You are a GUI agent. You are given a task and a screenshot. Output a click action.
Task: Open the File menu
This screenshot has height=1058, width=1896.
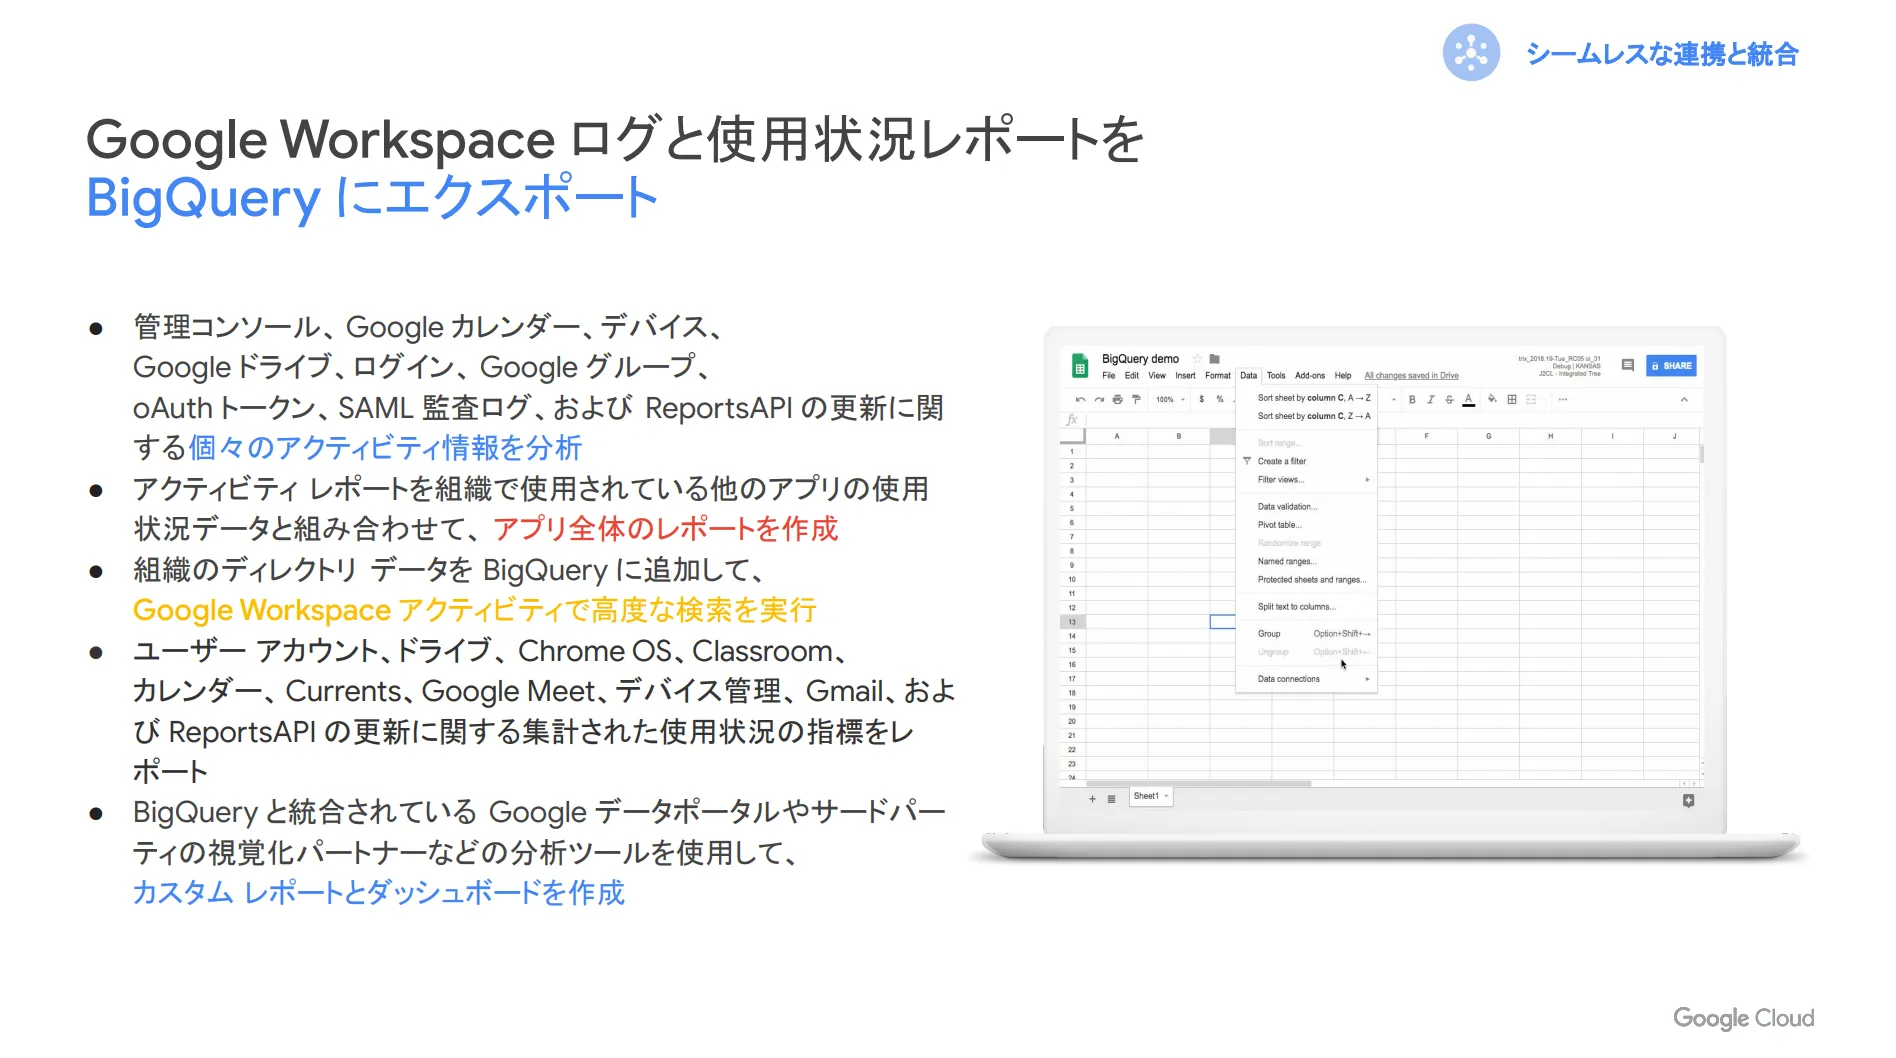pos(1109,376)
